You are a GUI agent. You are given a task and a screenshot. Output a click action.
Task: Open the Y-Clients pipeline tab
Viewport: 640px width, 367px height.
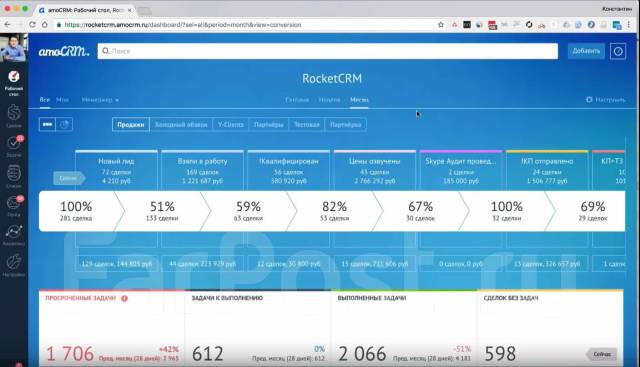click(x=231, y=125)
